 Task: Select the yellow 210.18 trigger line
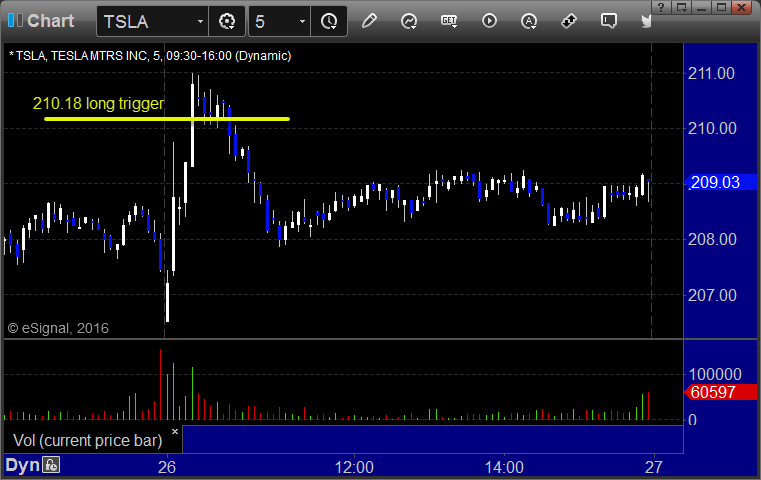[166, 119]
